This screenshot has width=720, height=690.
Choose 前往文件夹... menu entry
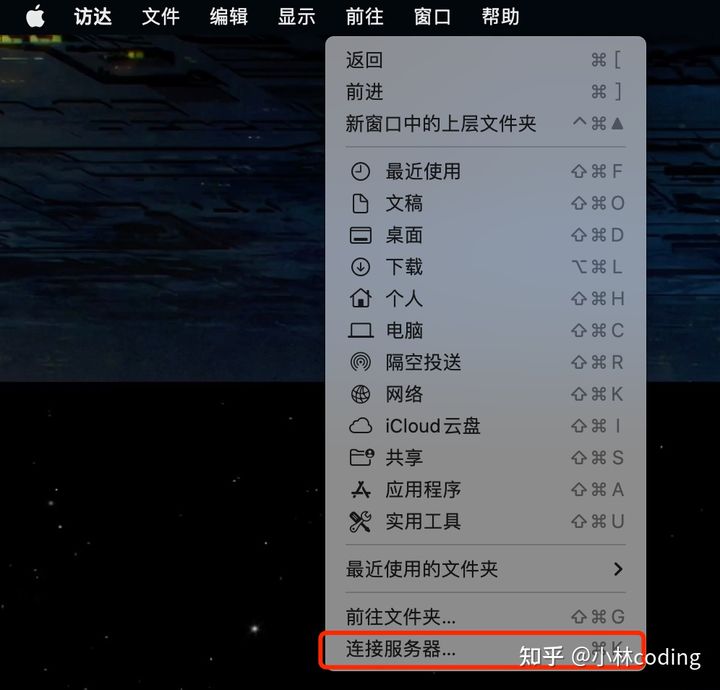485,617
